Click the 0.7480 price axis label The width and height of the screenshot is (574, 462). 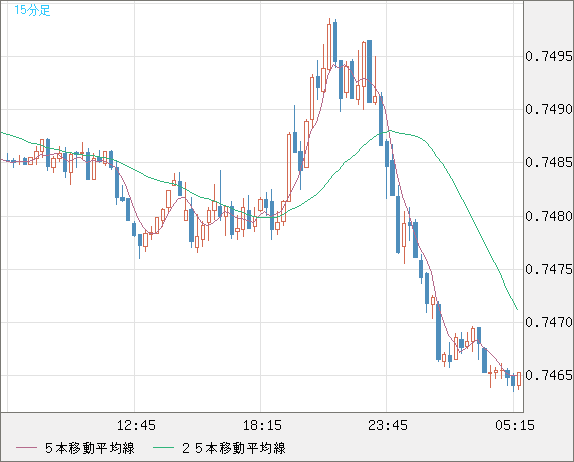[x=548, y=216]
